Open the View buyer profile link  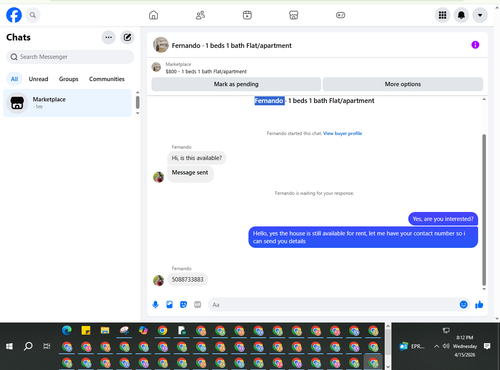click(x=342, y=133)
